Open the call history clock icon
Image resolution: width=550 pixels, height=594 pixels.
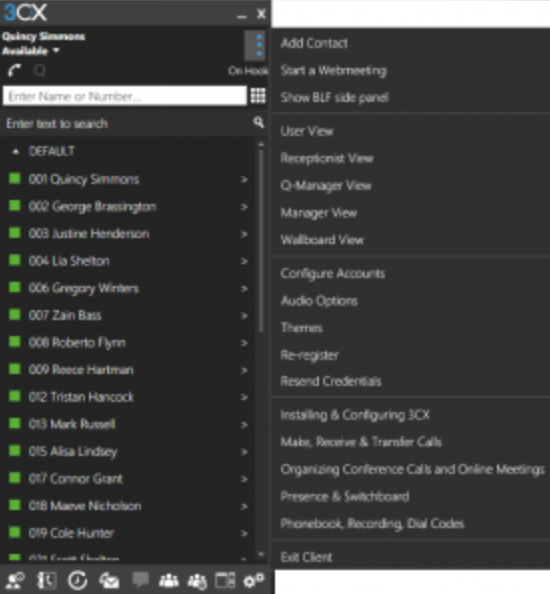[x=77, y=580]
